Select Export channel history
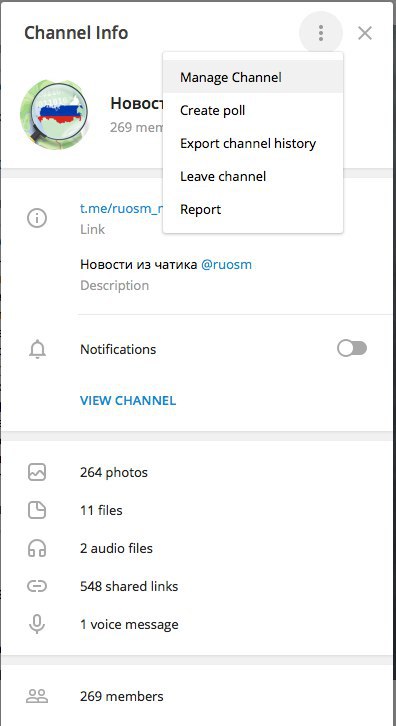 (253, 143)
